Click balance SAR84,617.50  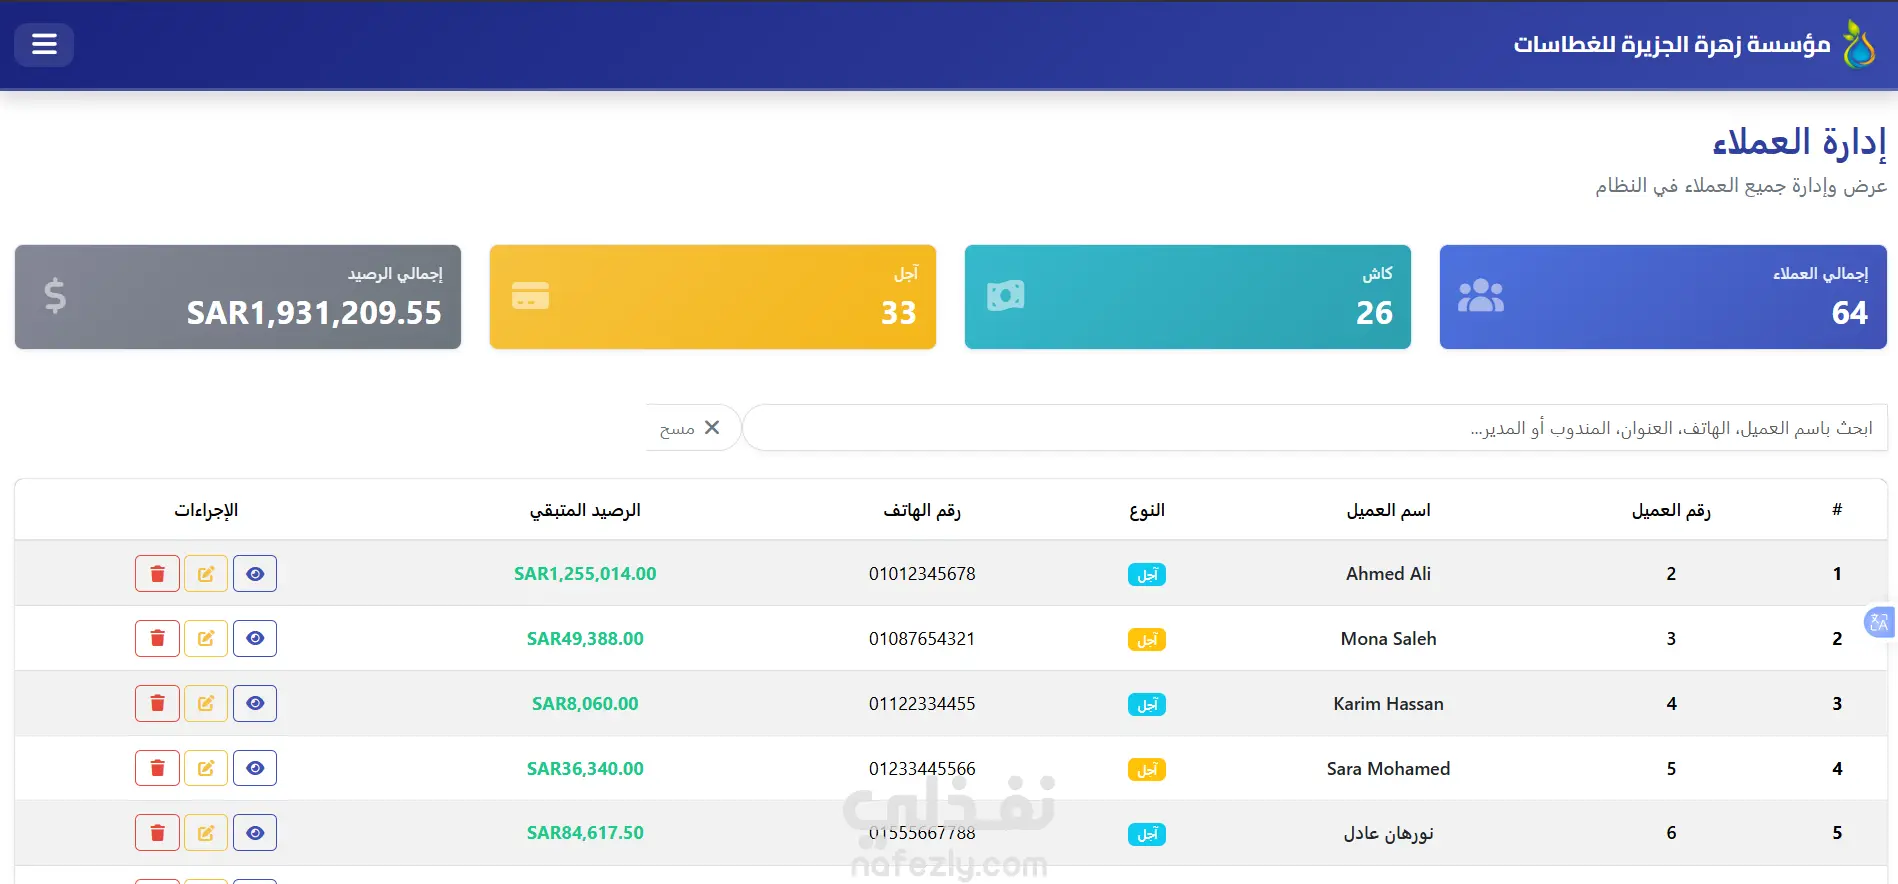[x=585, y=833]
